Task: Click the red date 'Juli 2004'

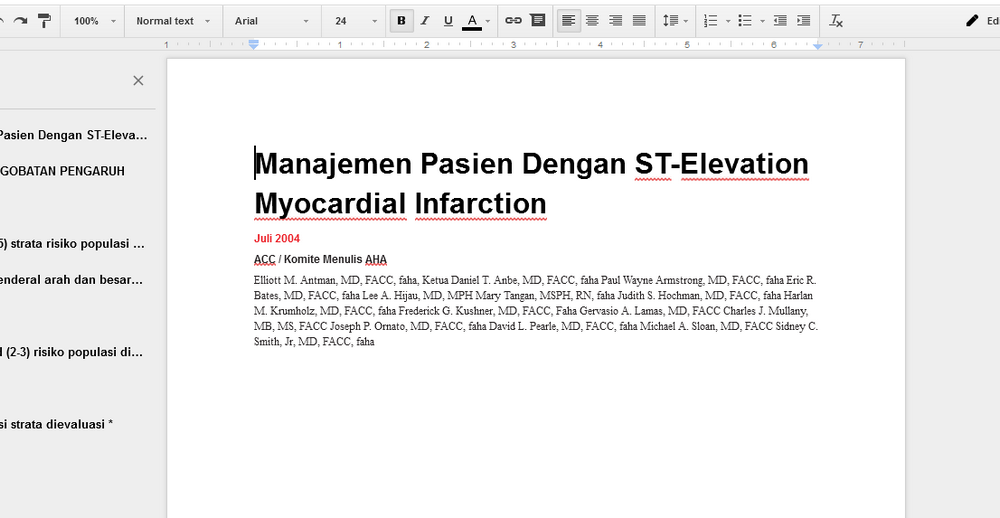Action: tap(277, 239)
